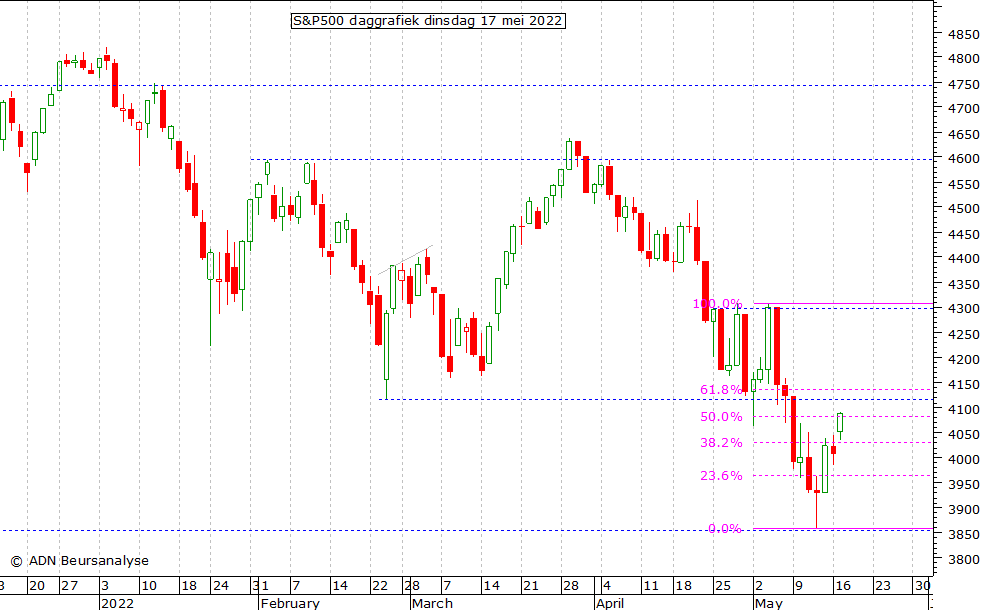The height and width of the screenshot is (610, 984).
Task: Select the 100.0% Fibonacci retracement label
Action: pyautogui.click(x=717, y=304)
